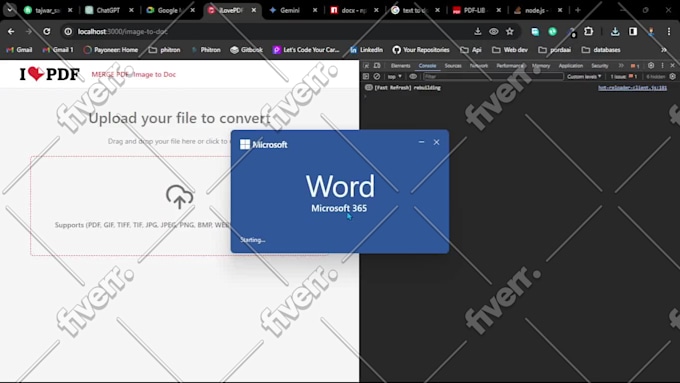
Task: Open the top JavaScript context dropdown
Action: (394, 76)
